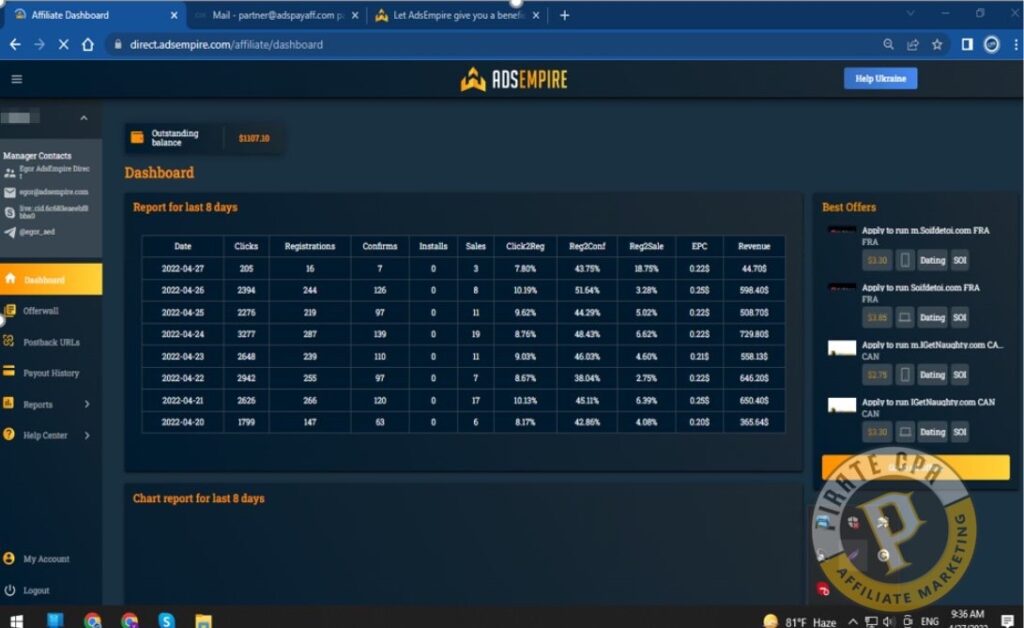The width and height of the screenshot is (1024, 628).
Task: Click the Payout History card icon
Action: point(8,371)
